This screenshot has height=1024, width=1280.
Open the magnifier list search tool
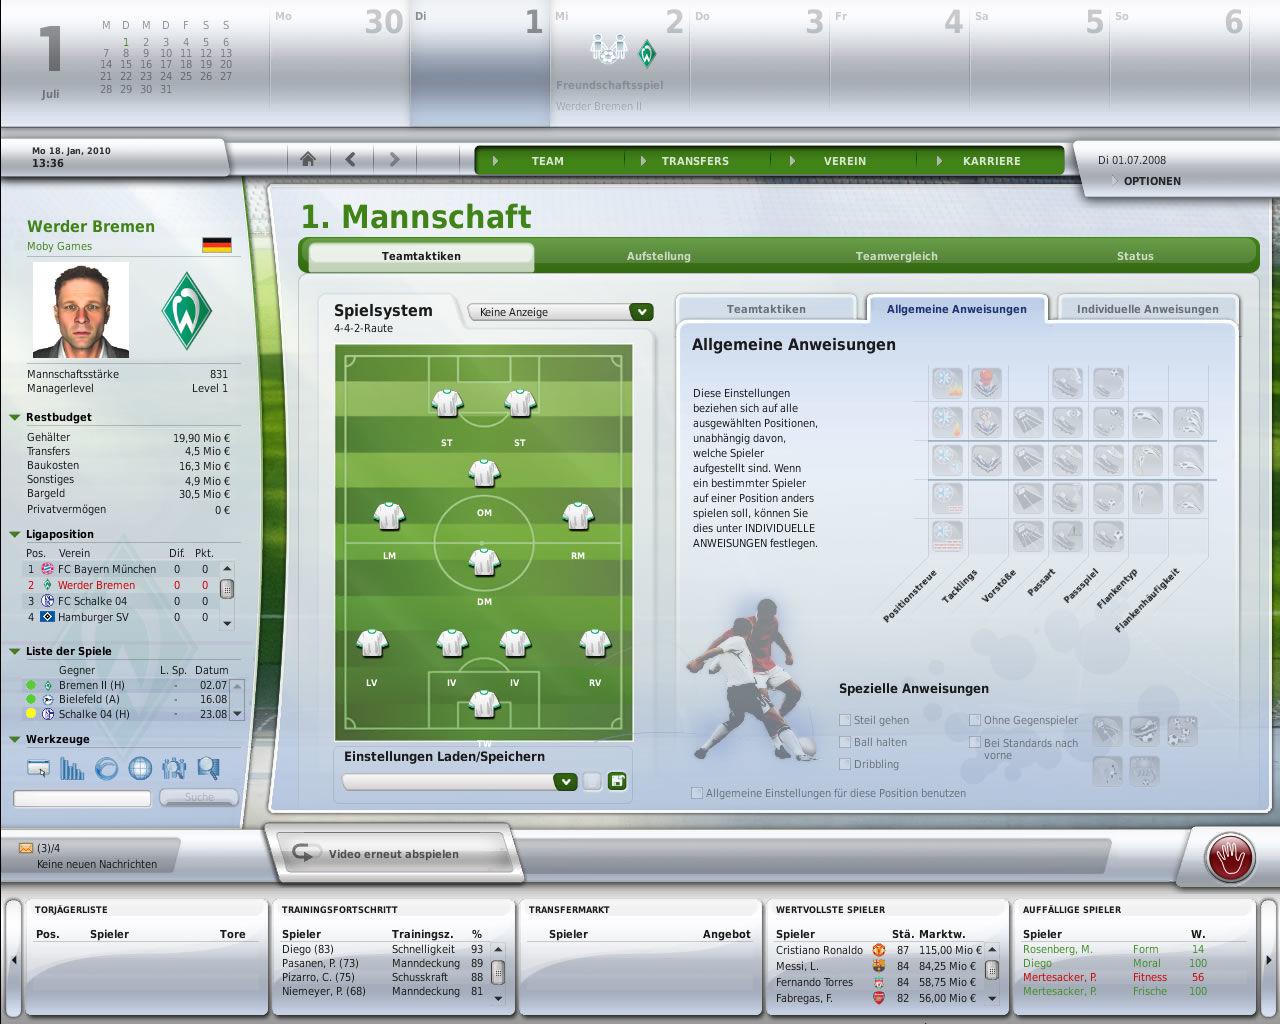tap(208, 768)
